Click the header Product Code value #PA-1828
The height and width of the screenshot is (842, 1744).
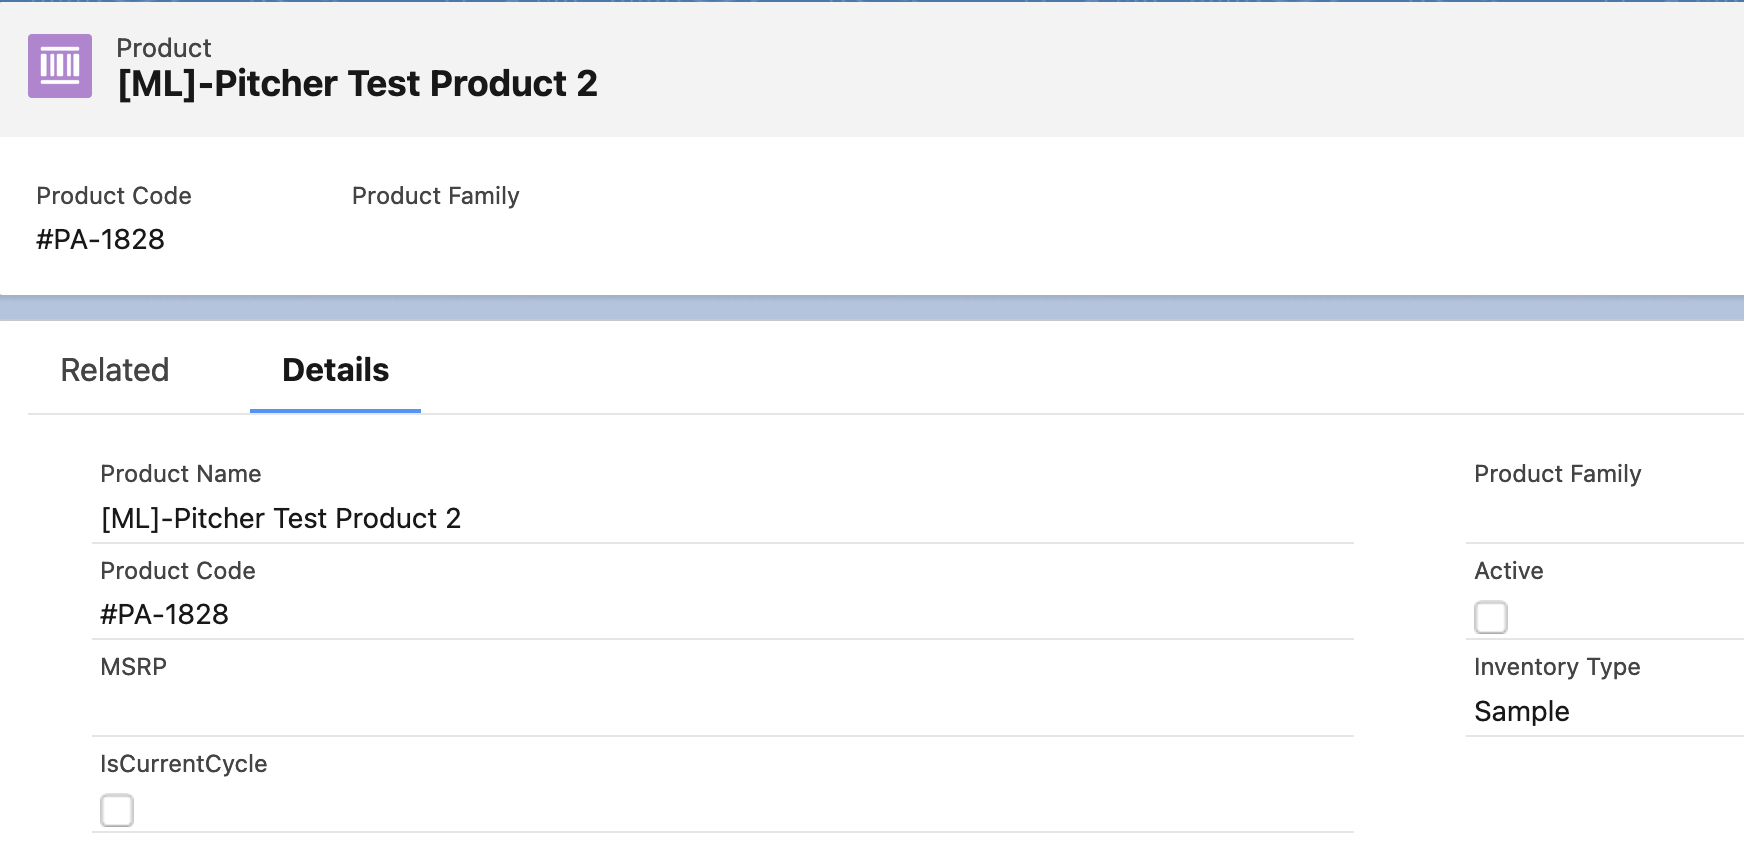100,240
